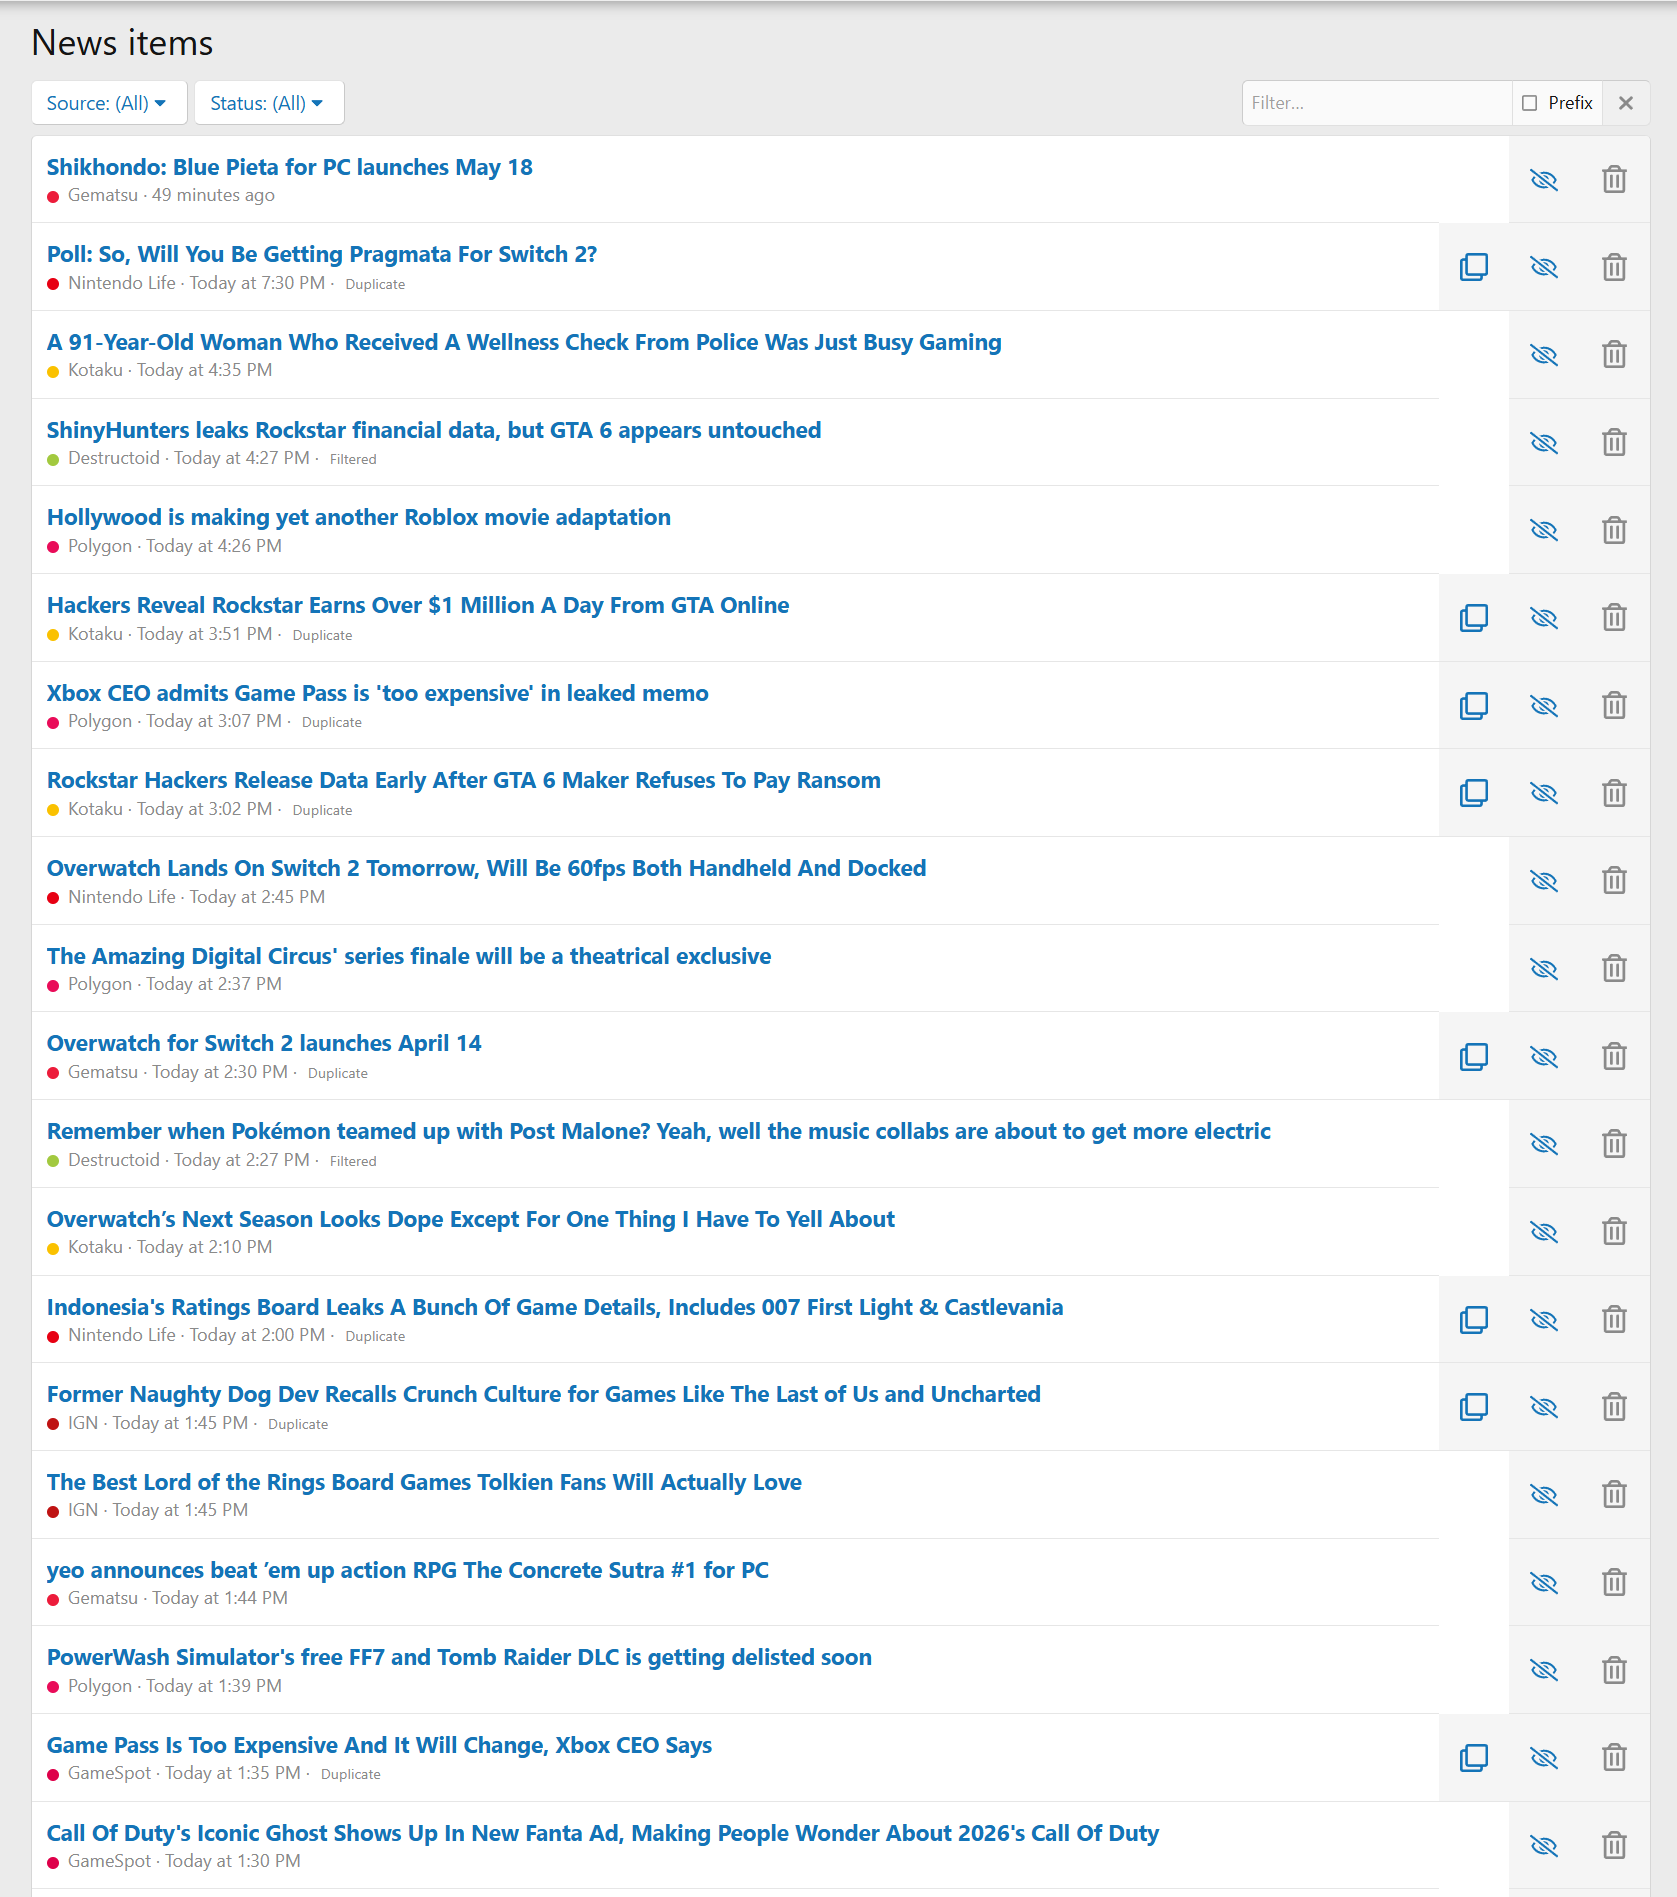This screenshot has height=1897, width=1677.
Task: Delete the Shikhondo Blue Pieta news item
Action: point(1614,180)
